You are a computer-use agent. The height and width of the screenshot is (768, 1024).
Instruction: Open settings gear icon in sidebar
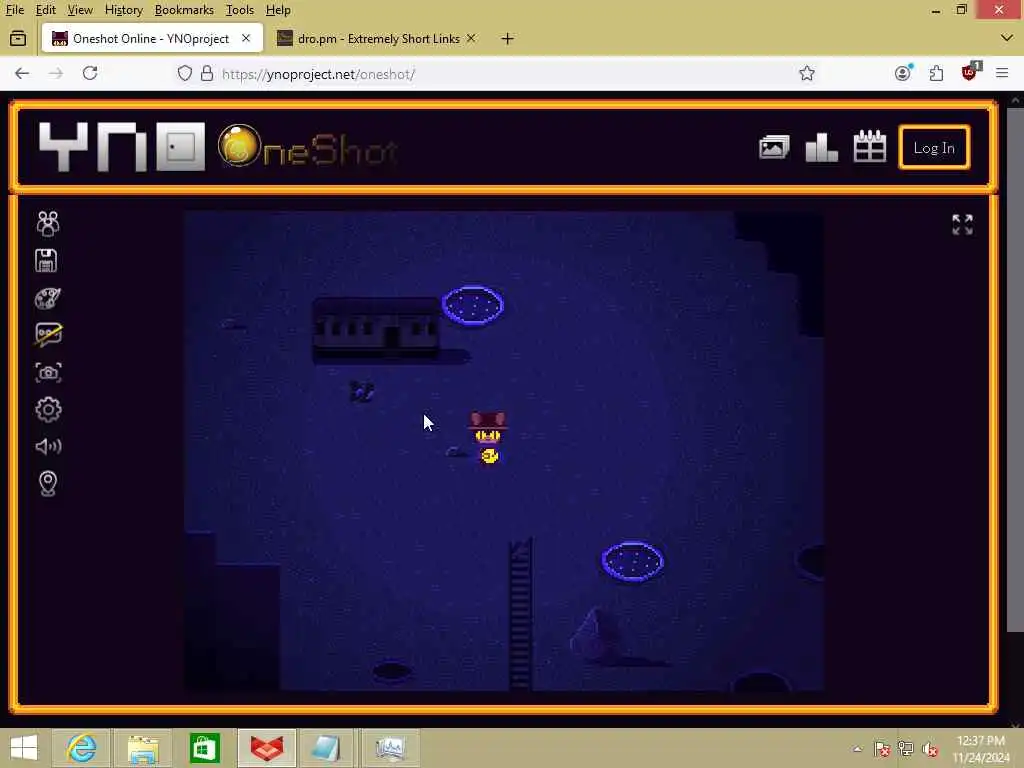click(x=48, y=409)
